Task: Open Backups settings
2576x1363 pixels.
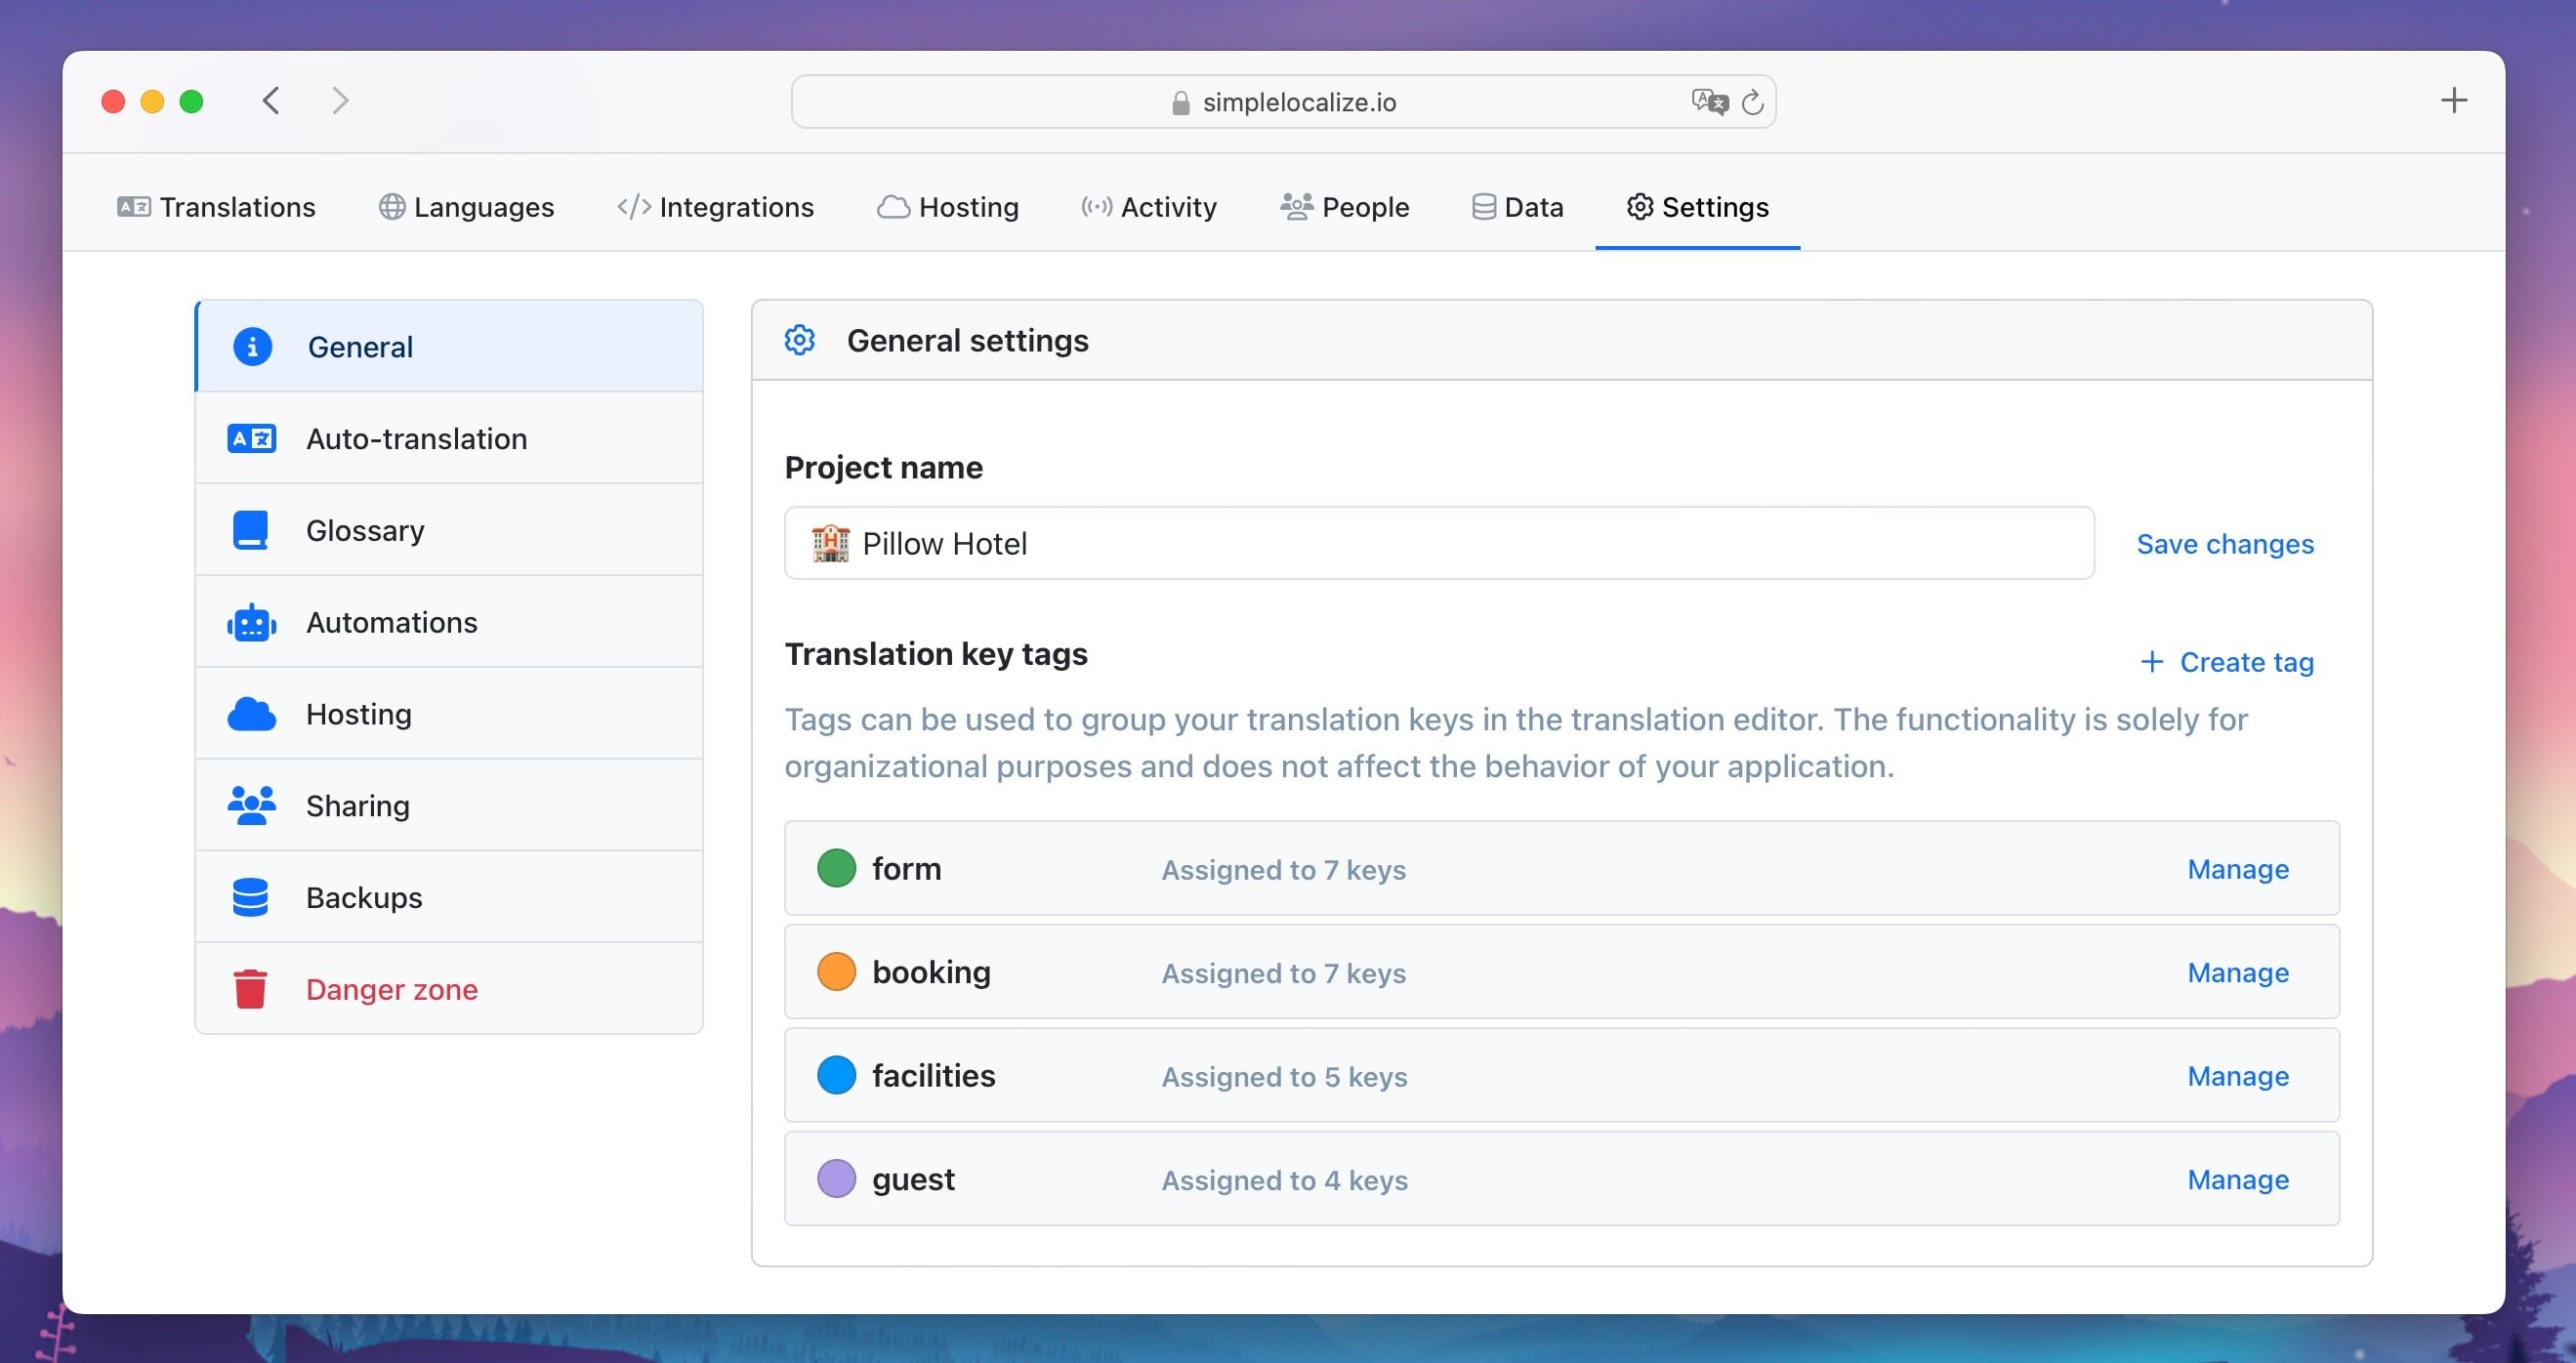Action: coord(449,897)
